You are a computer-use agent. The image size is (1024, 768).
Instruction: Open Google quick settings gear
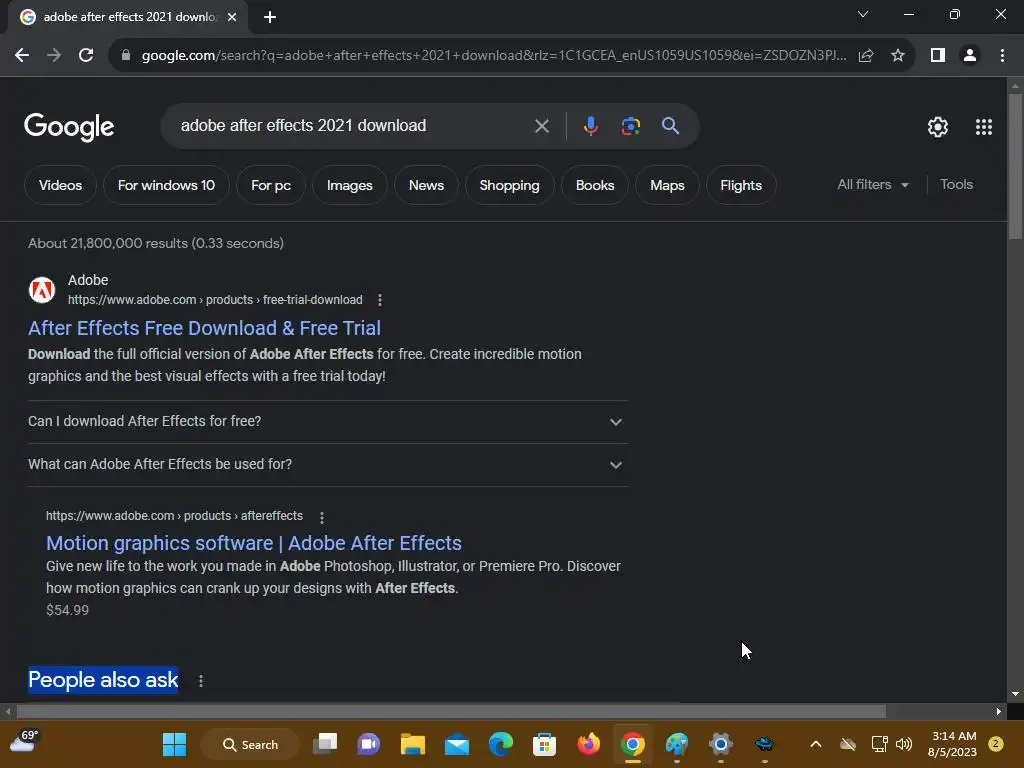point(938,127)
